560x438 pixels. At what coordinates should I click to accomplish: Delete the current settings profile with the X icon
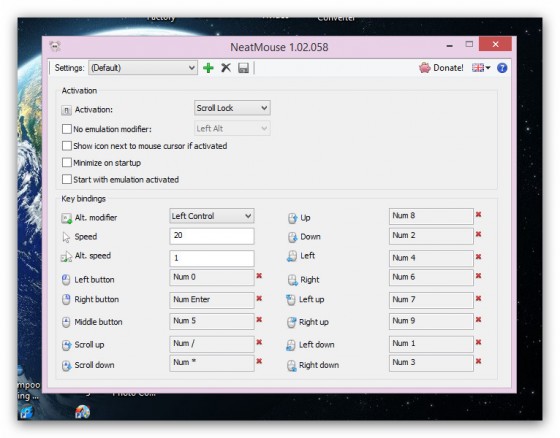coord(226,68)
